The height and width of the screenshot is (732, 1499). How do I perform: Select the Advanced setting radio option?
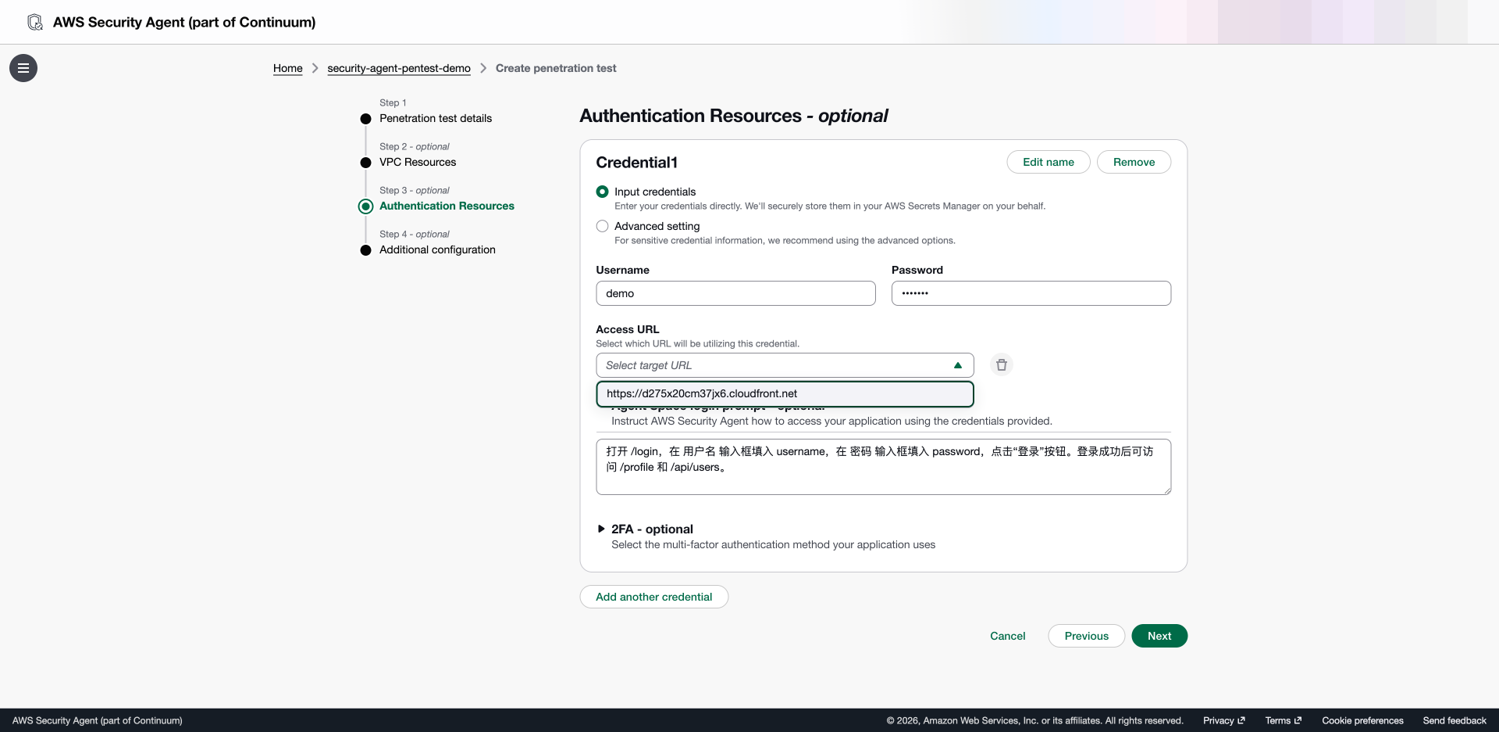click(602, 226)
